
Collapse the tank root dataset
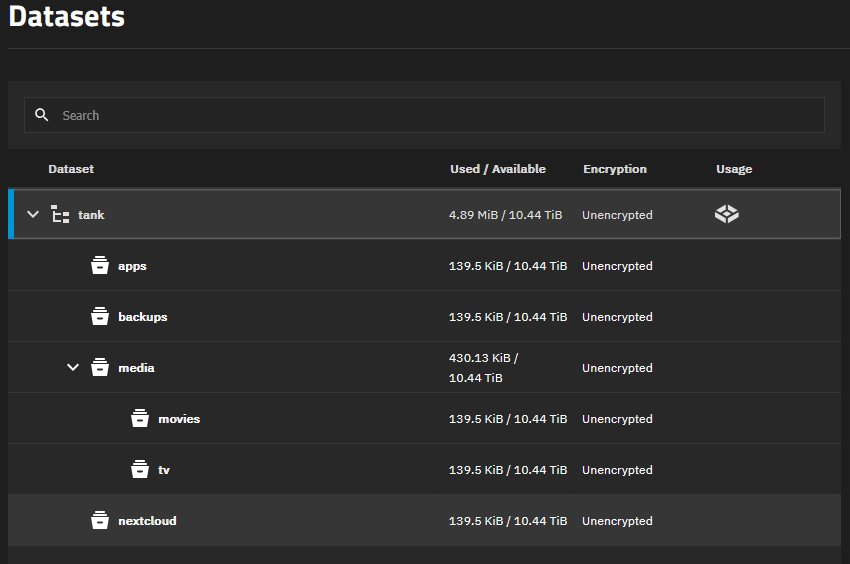tap(33, 215)
